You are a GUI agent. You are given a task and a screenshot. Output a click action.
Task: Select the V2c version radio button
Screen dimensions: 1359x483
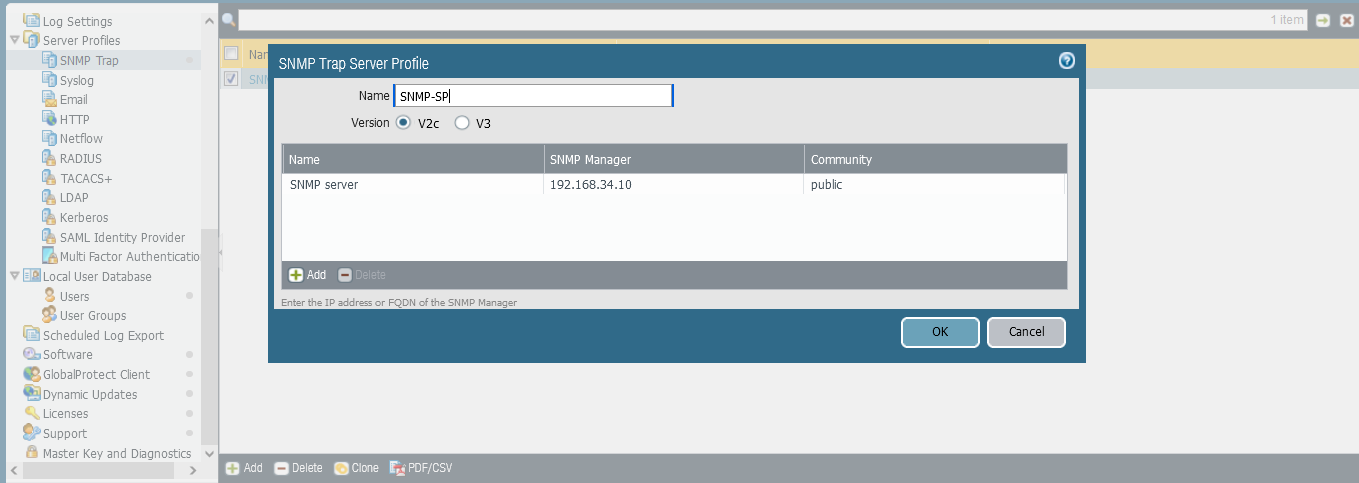(403, 123)
